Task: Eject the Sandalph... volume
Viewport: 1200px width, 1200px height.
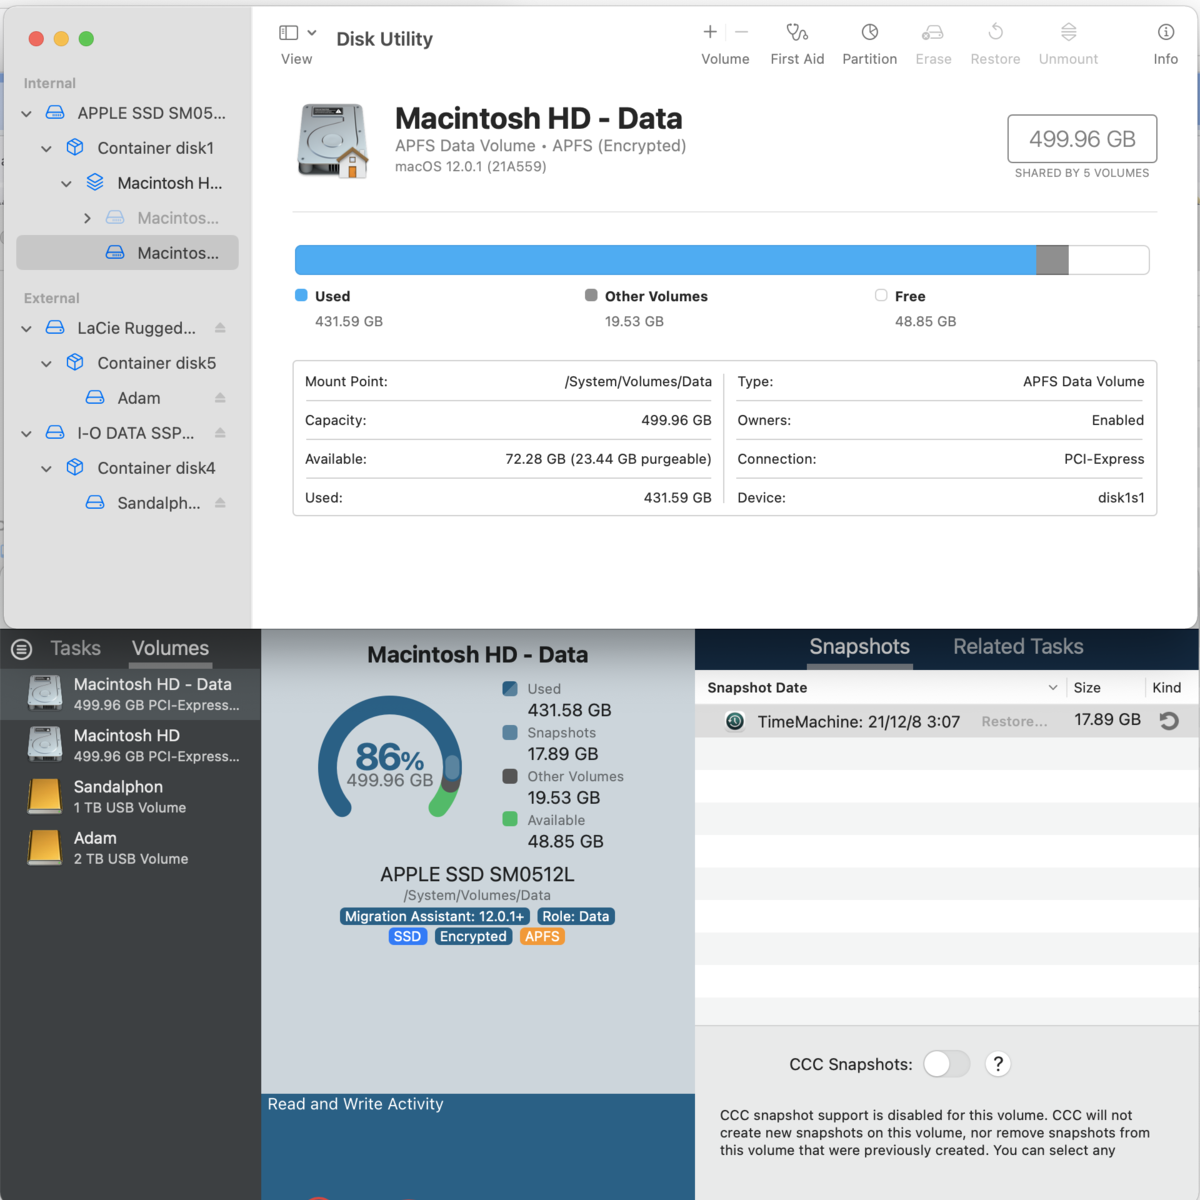Action: click(x=220, y=503)
